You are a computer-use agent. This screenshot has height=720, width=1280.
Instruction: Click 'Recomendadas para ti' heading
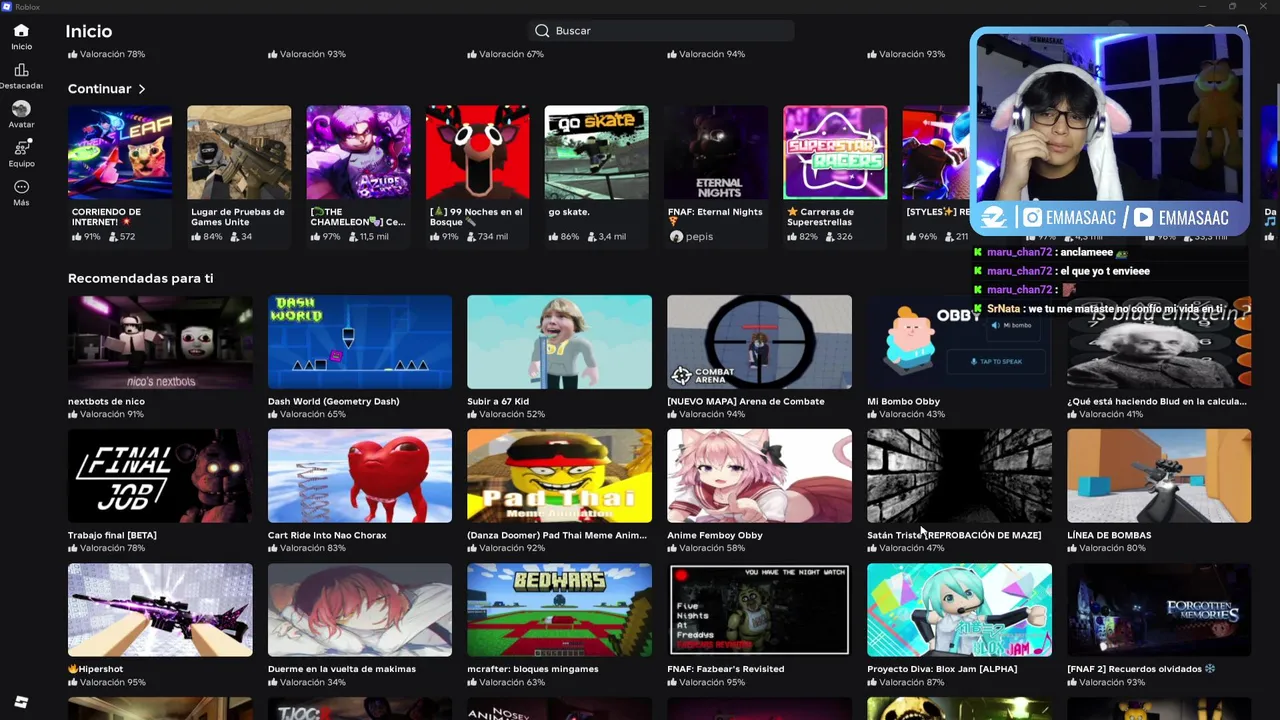(140, 278)
